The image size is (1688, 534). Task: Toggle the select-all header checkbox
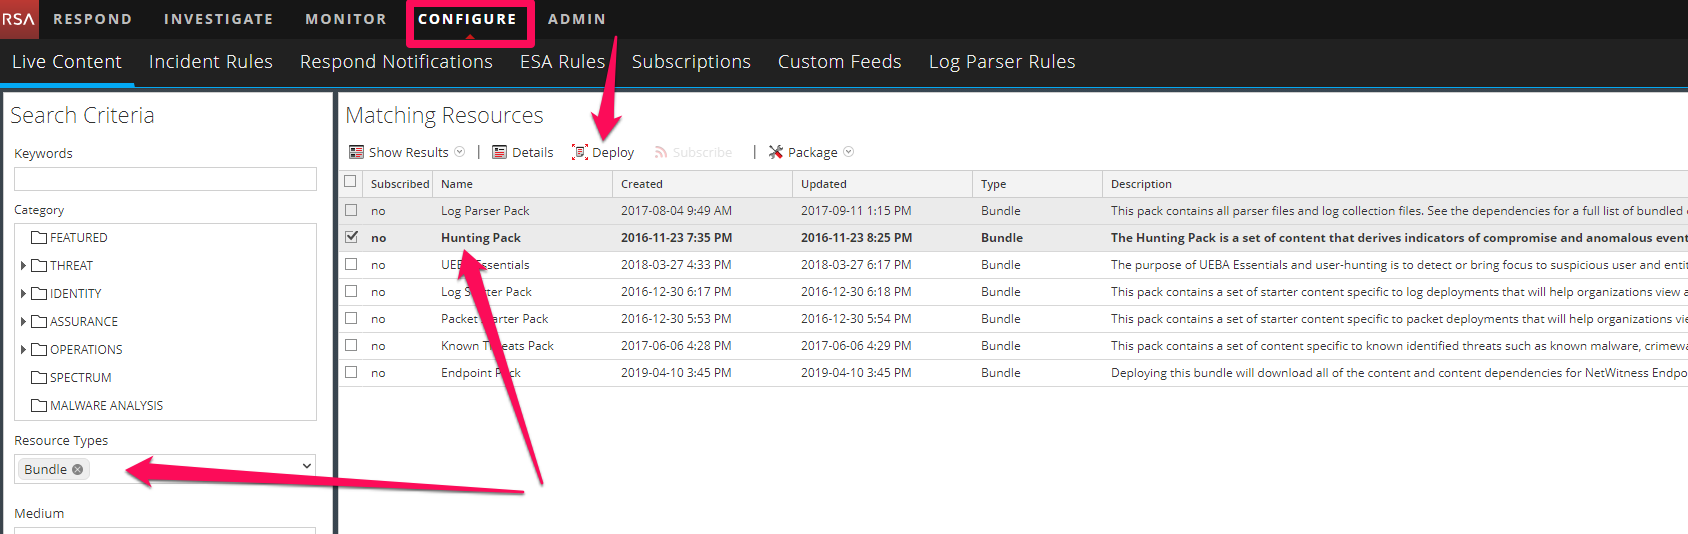click(x=350, y=182)
